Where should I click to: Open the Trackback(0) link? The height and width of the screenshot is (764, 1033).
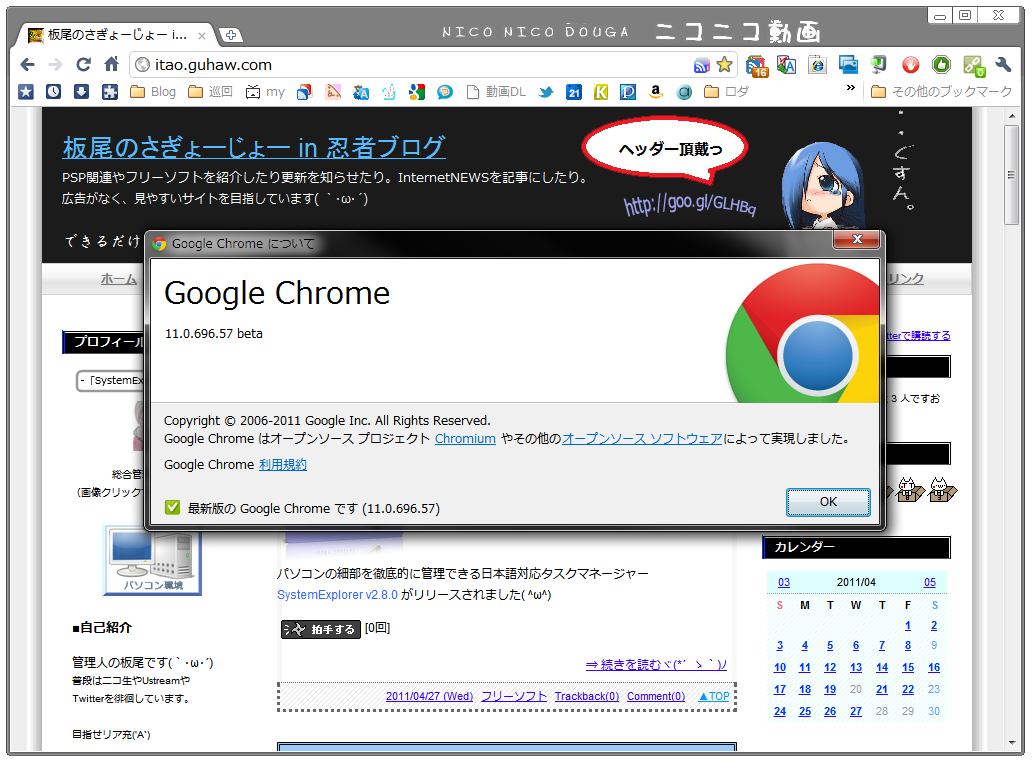[x=587, y=696]
